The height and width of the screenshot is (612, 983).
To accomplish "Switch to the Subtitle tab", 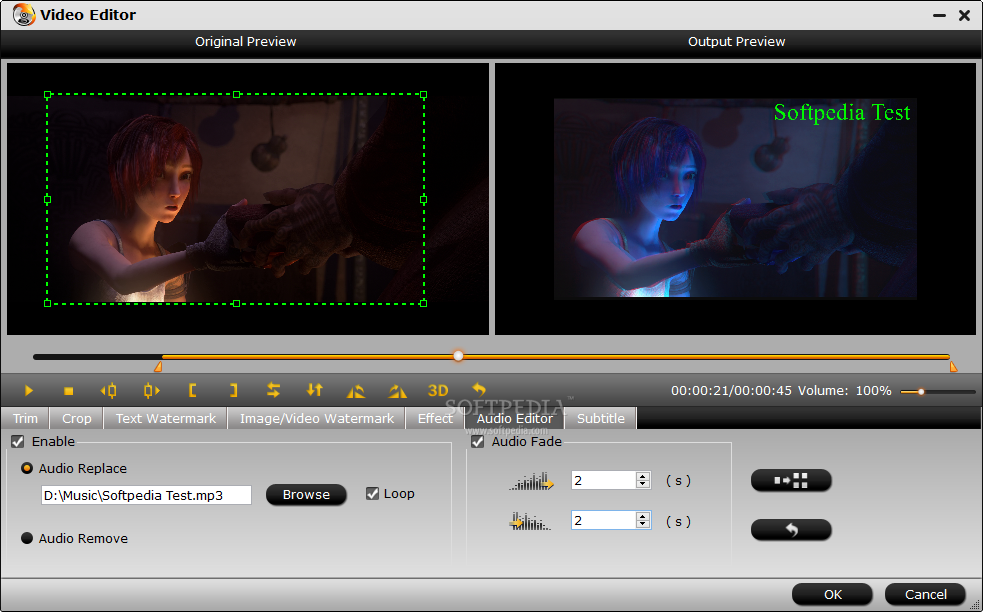I will coord(601,418).
